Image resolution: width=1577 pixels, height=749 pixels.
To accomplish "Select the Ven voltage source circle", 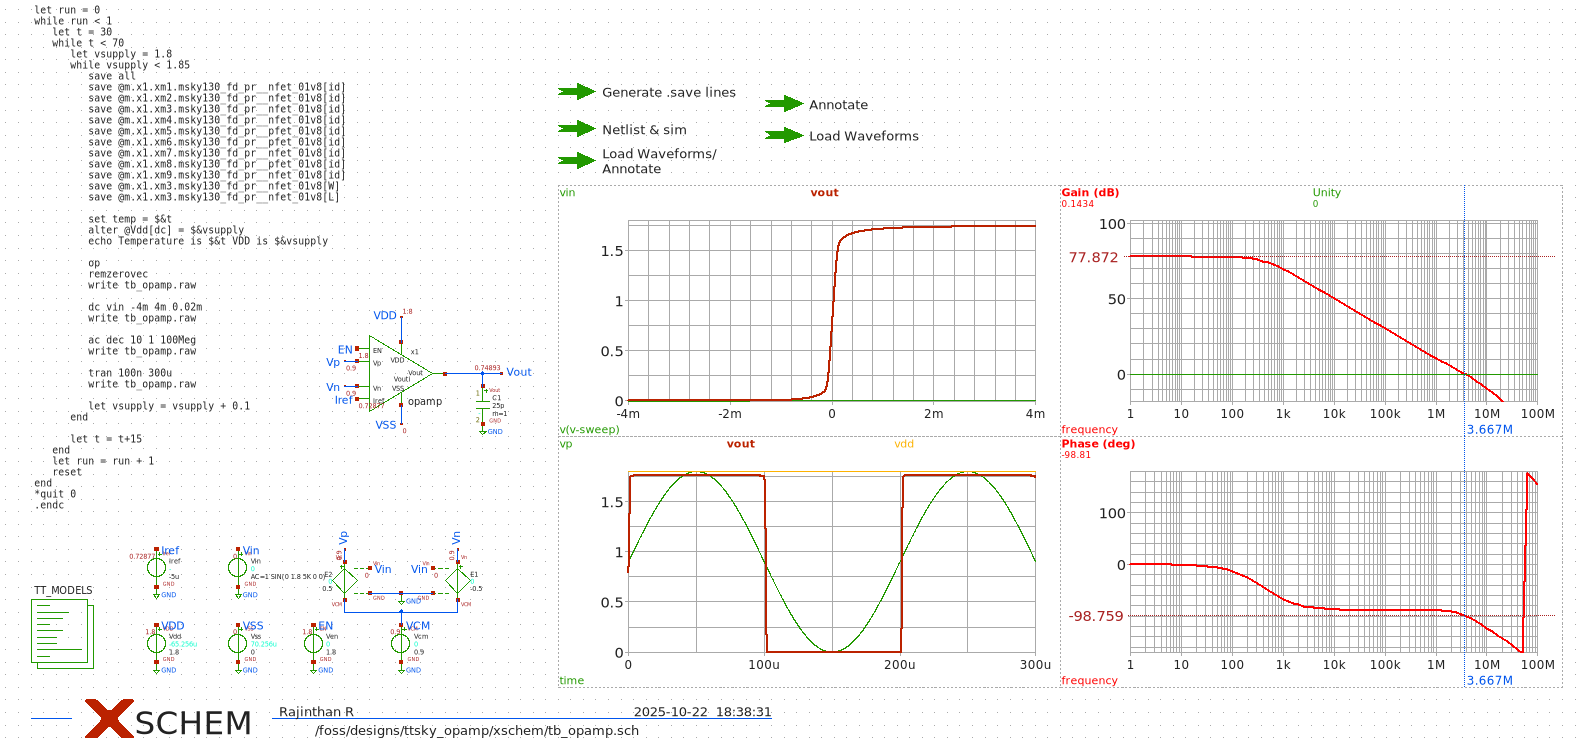I will pos(314,643).
